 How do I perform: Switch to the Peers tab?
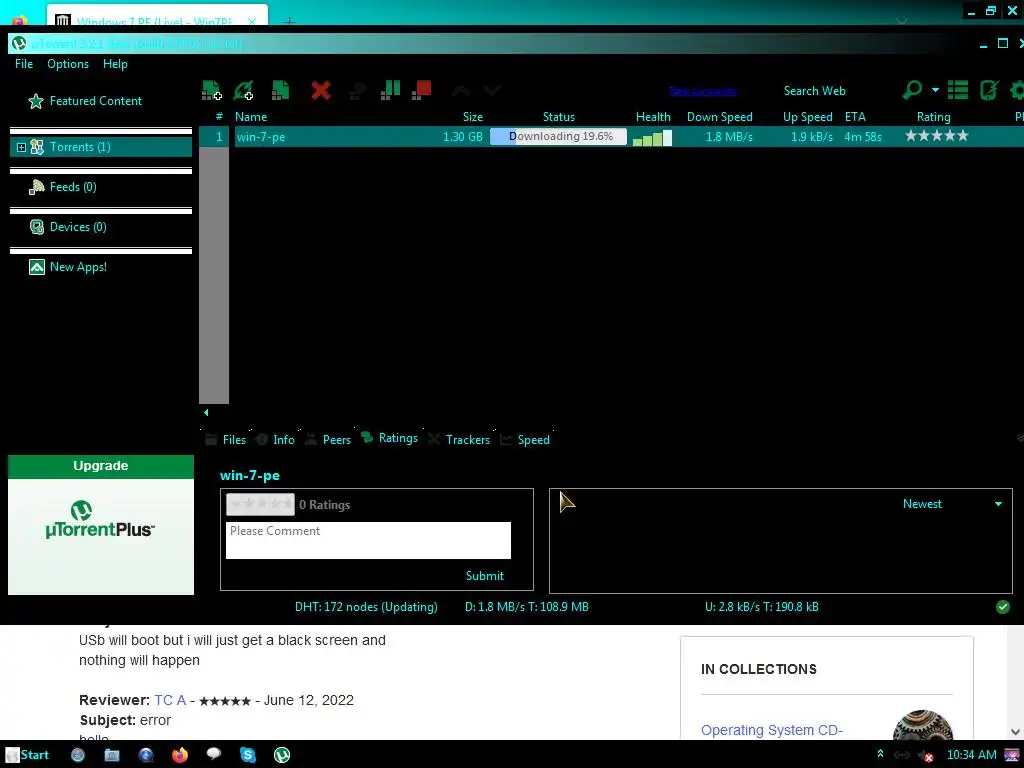point(328,440)
